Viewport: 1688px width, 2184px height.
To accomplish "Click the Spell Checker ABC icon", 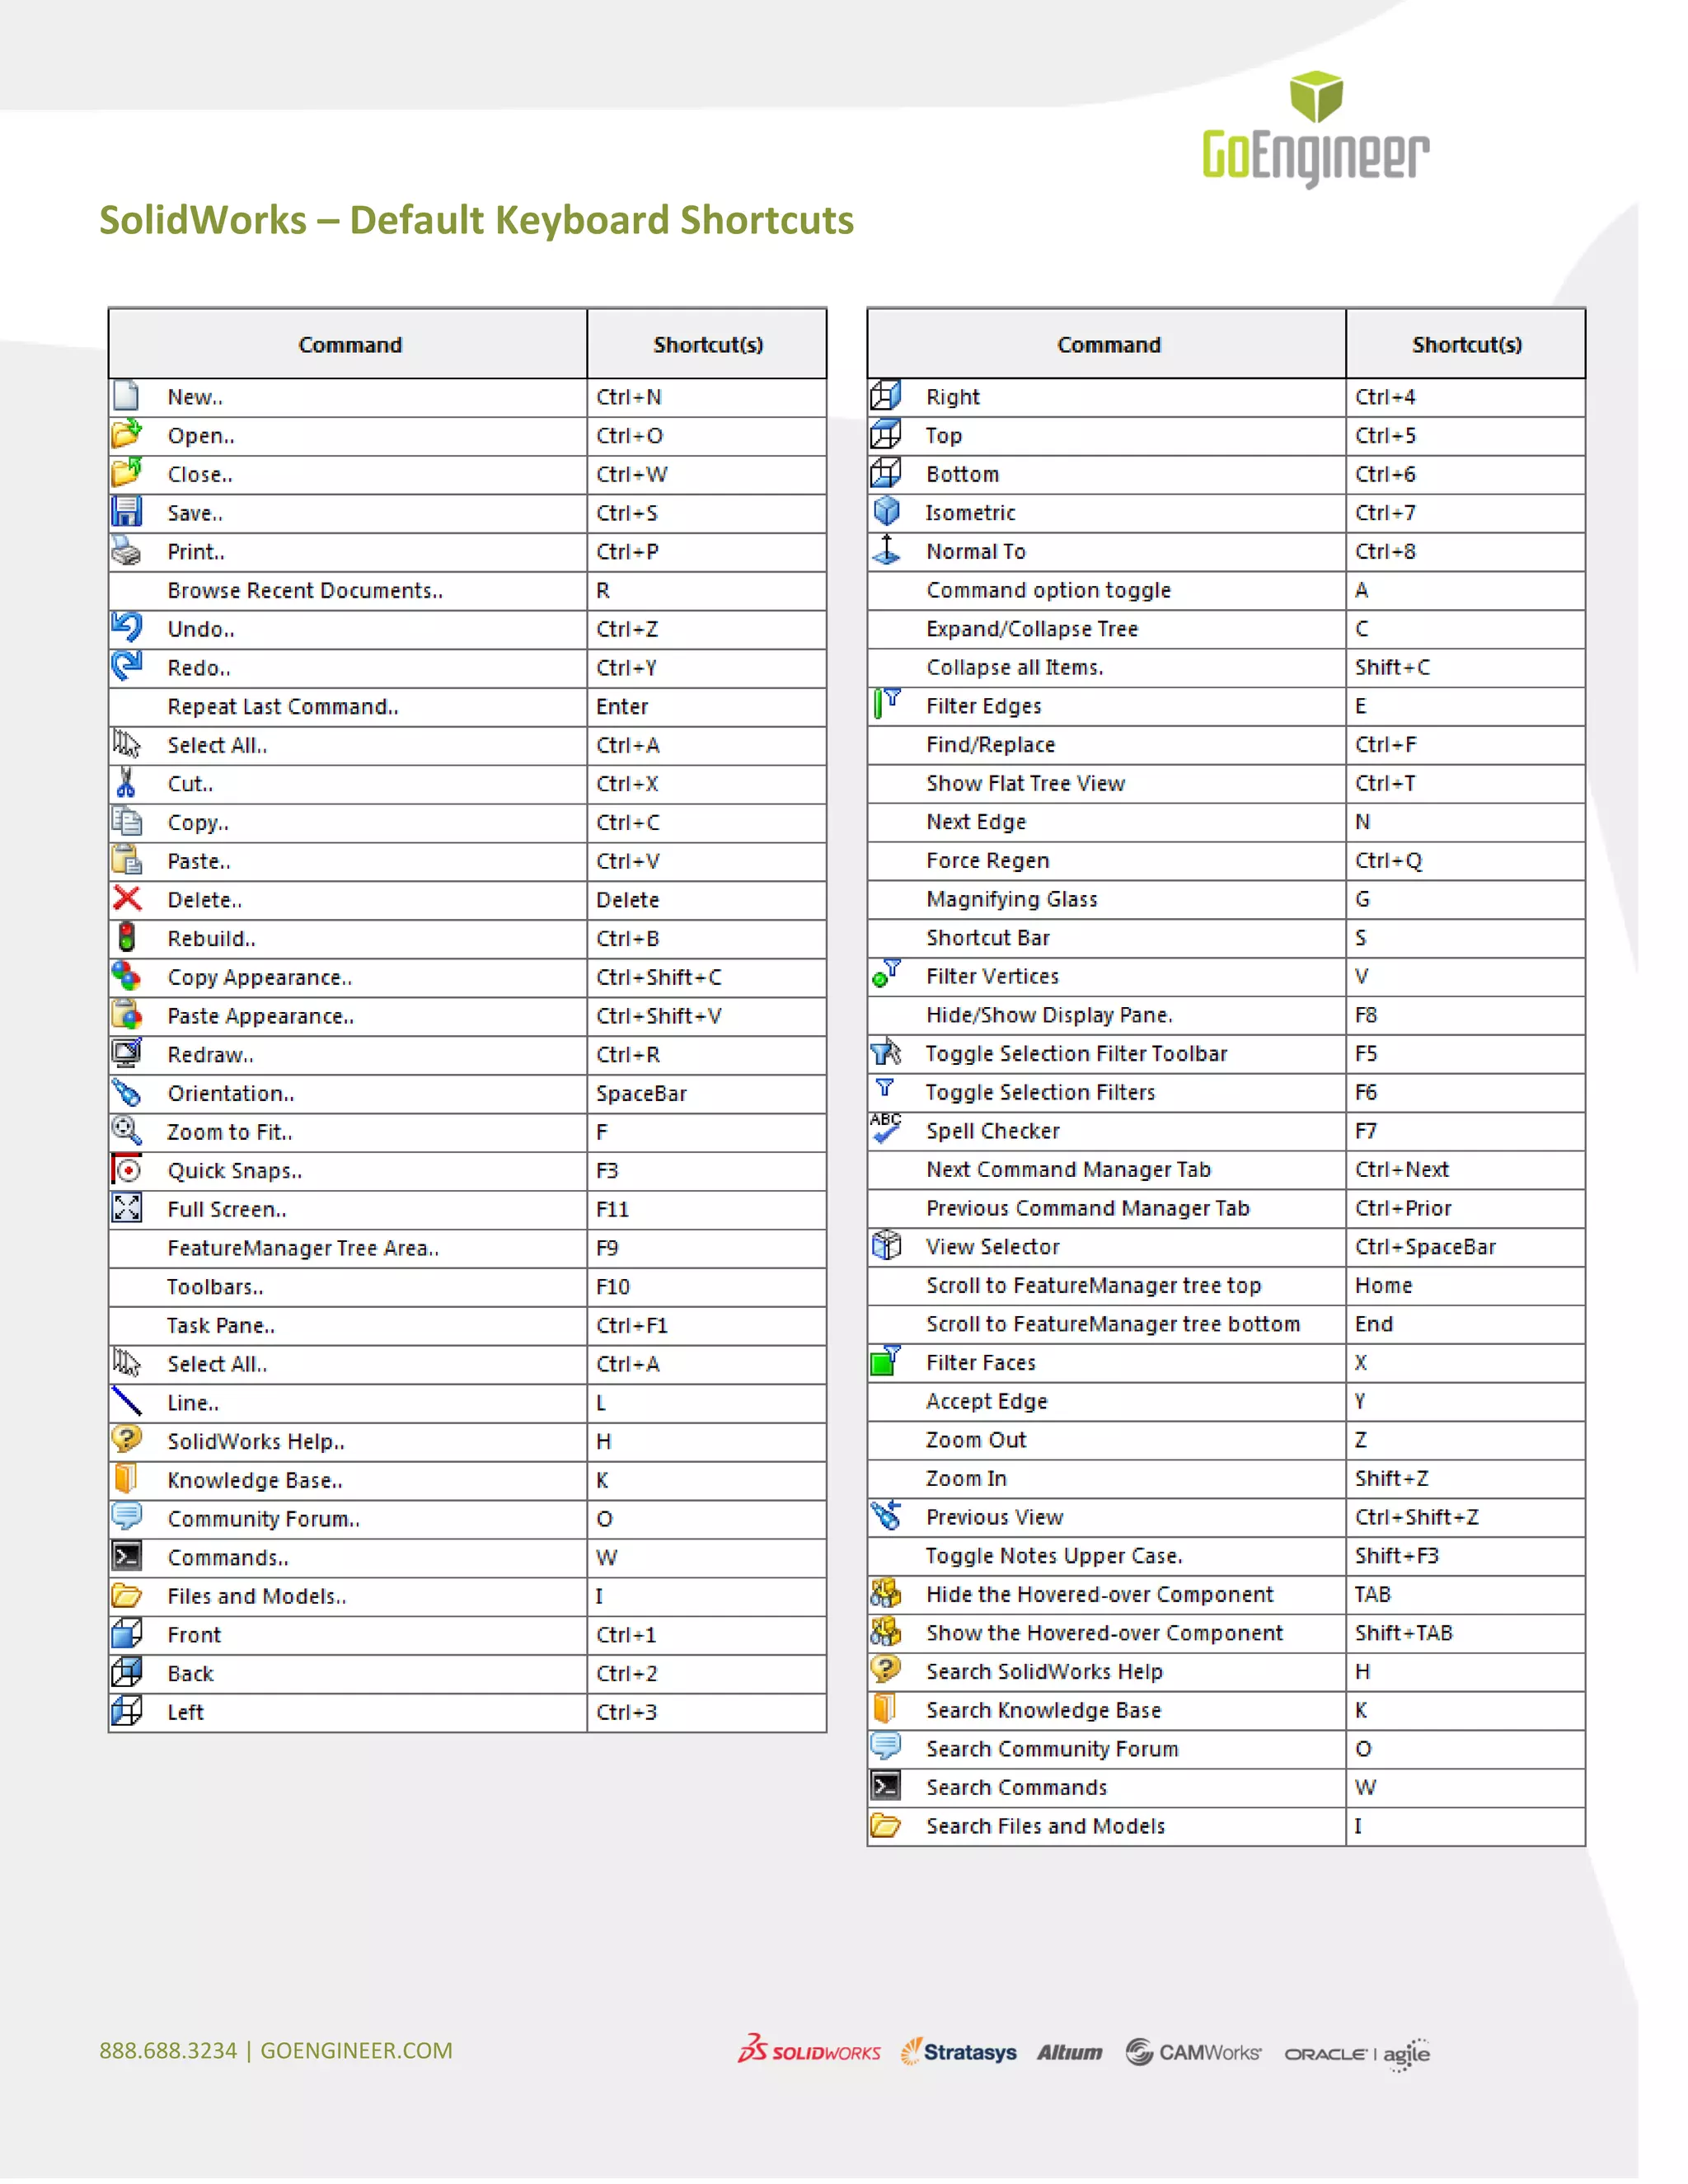I will [x=886, y=1129].
